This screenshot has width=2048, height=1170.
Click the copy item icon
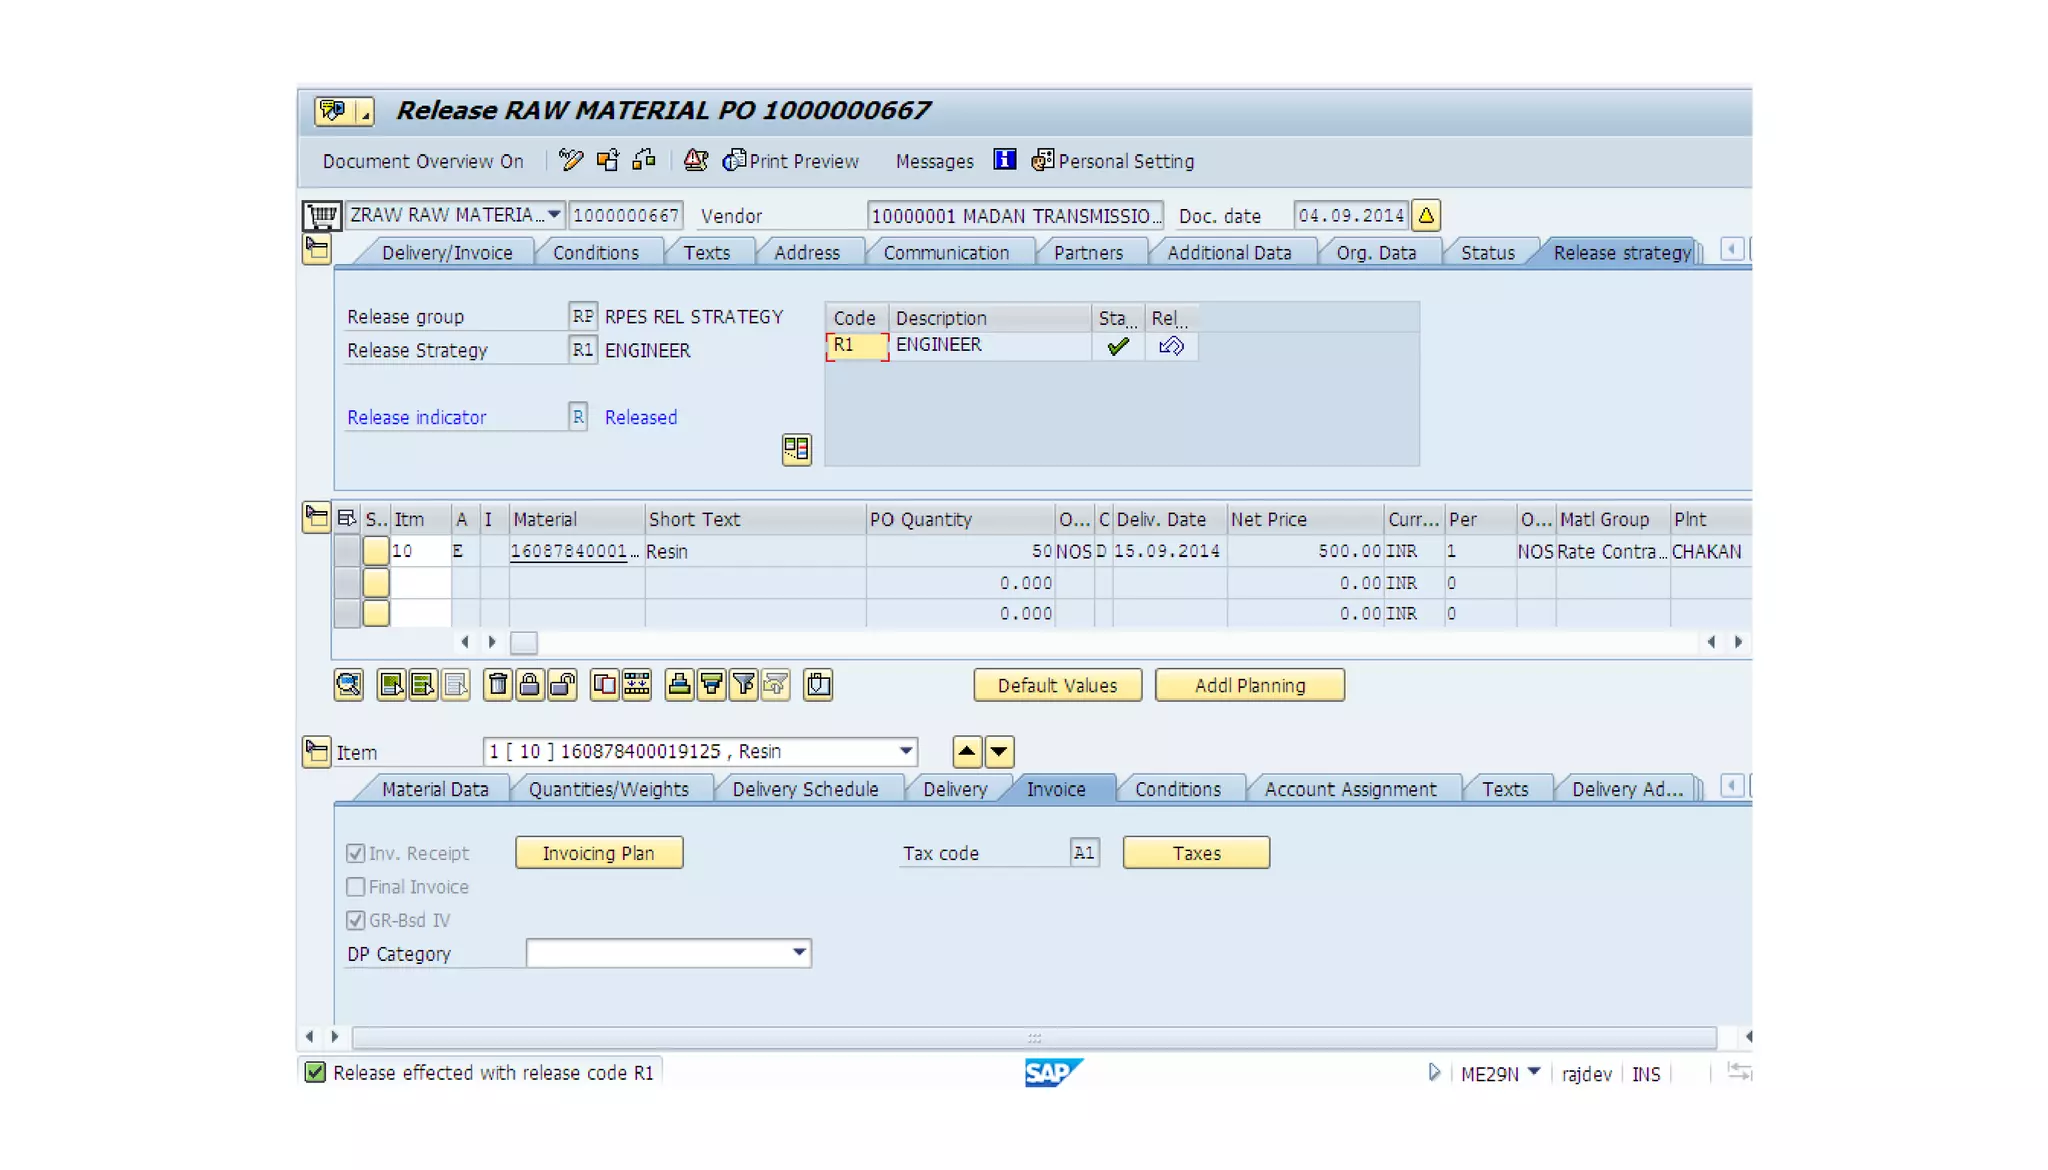(x=604, y=685)
